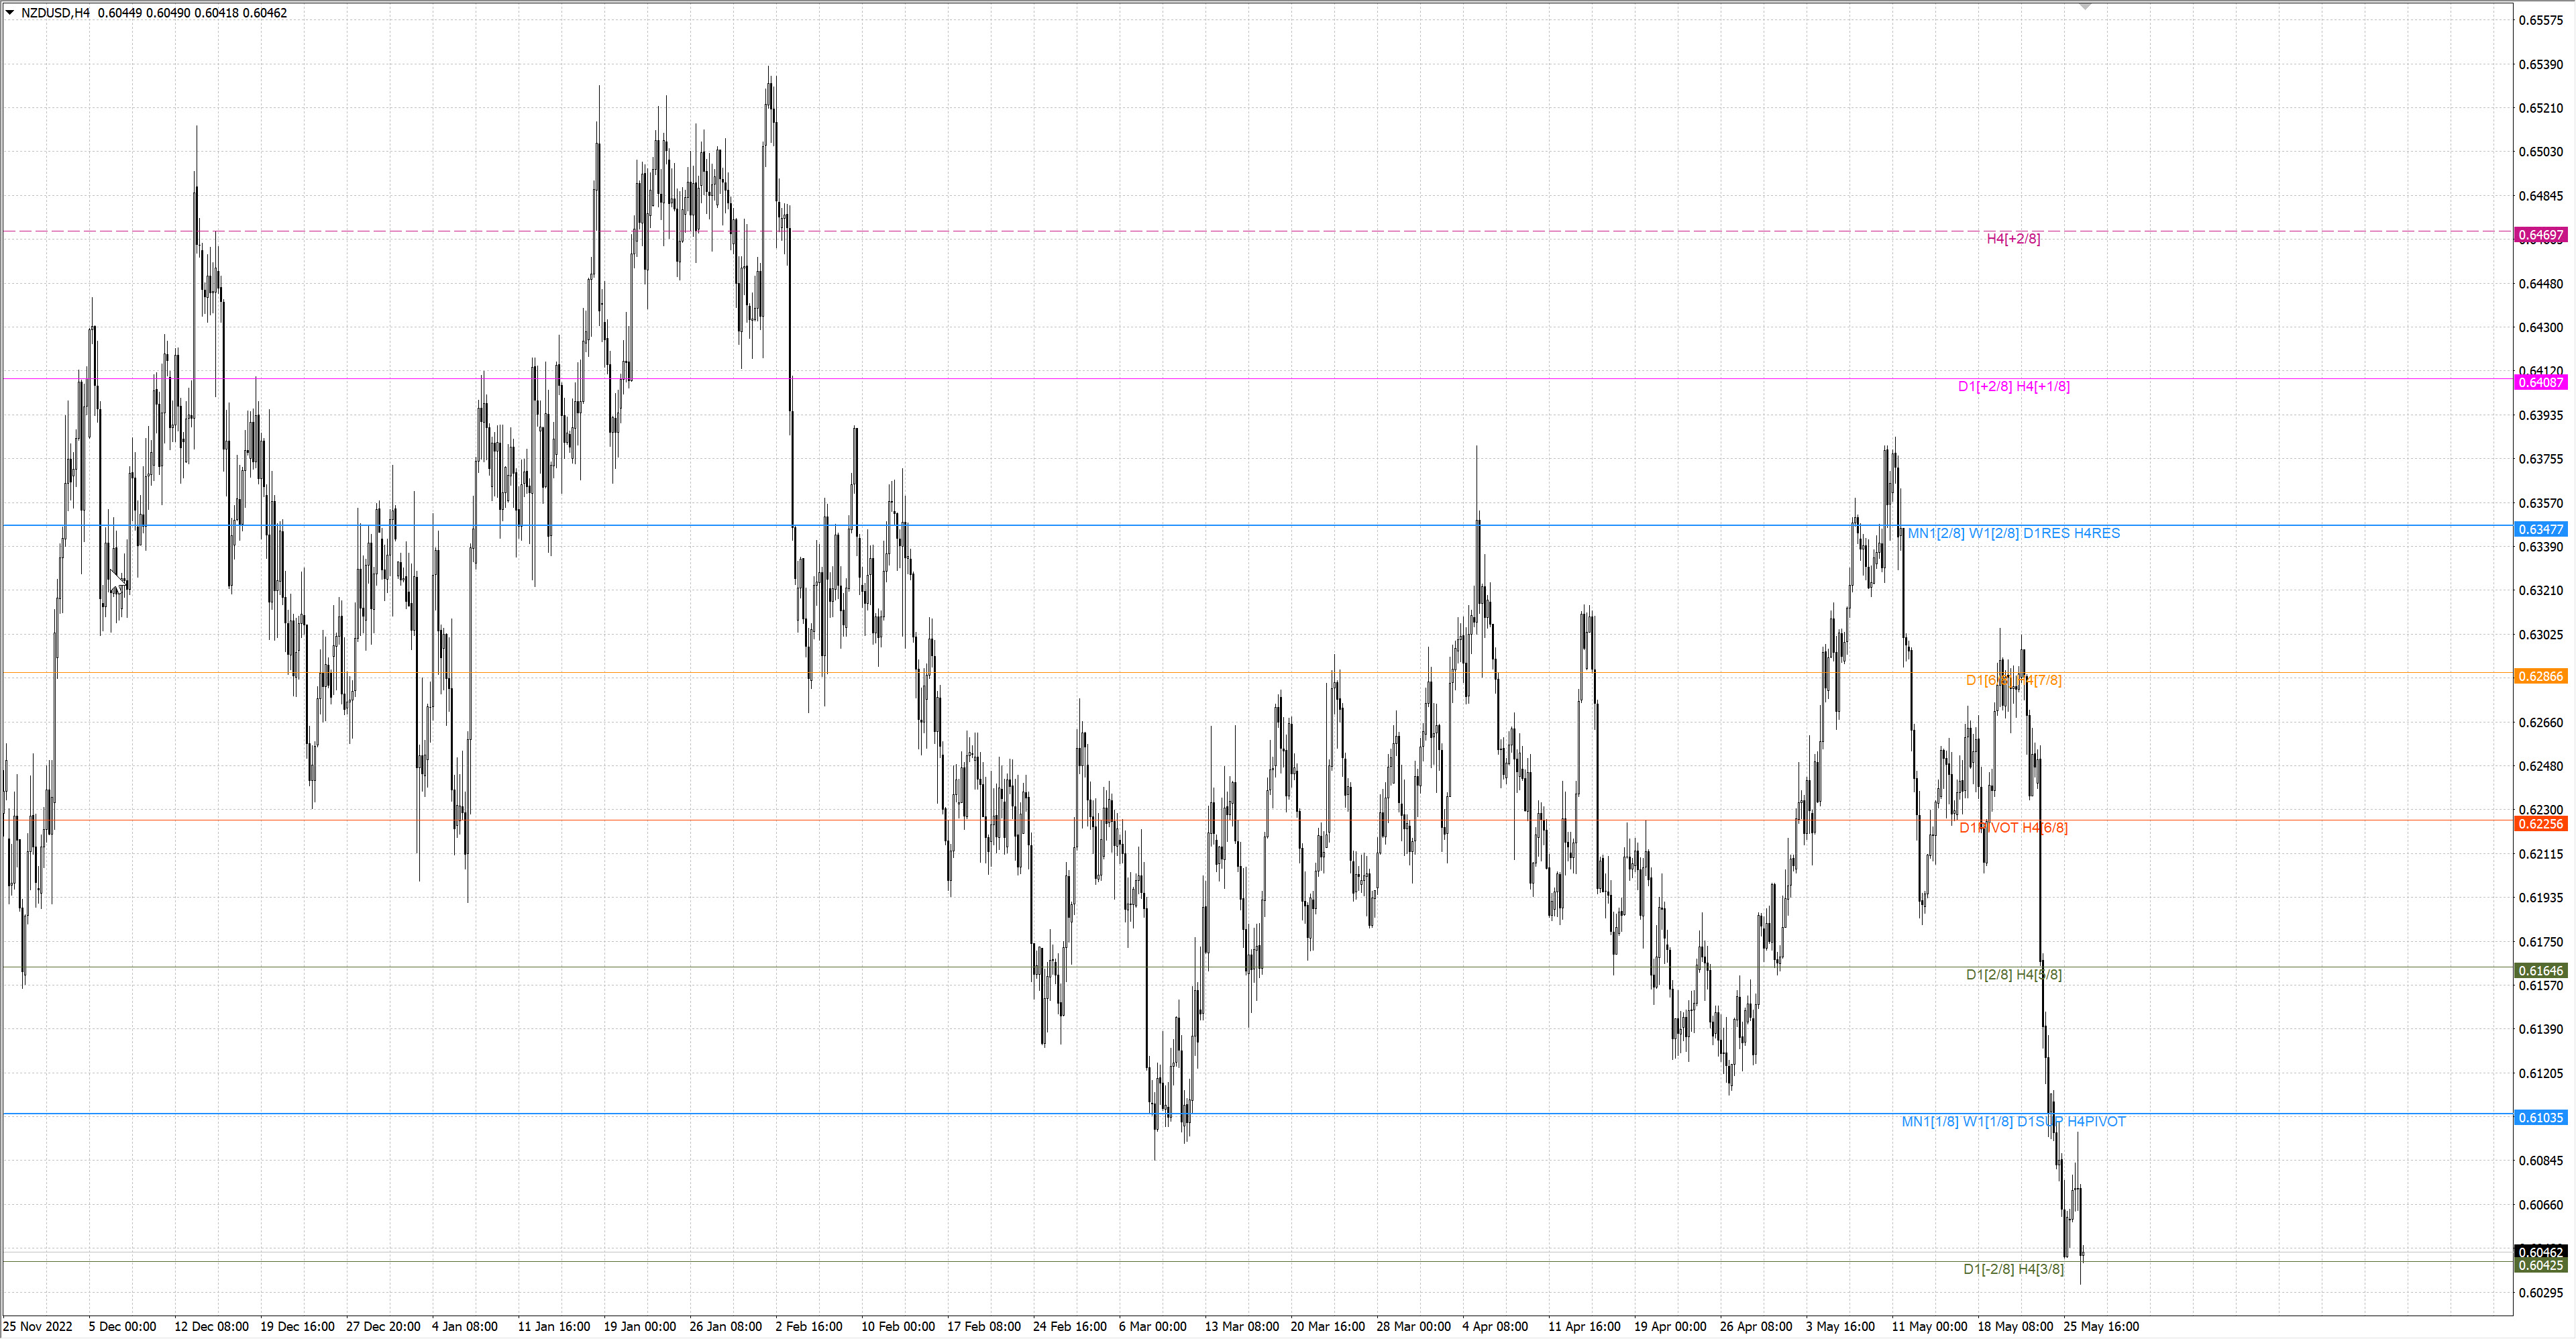Click the 0.64087 pink price tag
This screenshot has width=2576, height=1339.
tap(2540, 383)
